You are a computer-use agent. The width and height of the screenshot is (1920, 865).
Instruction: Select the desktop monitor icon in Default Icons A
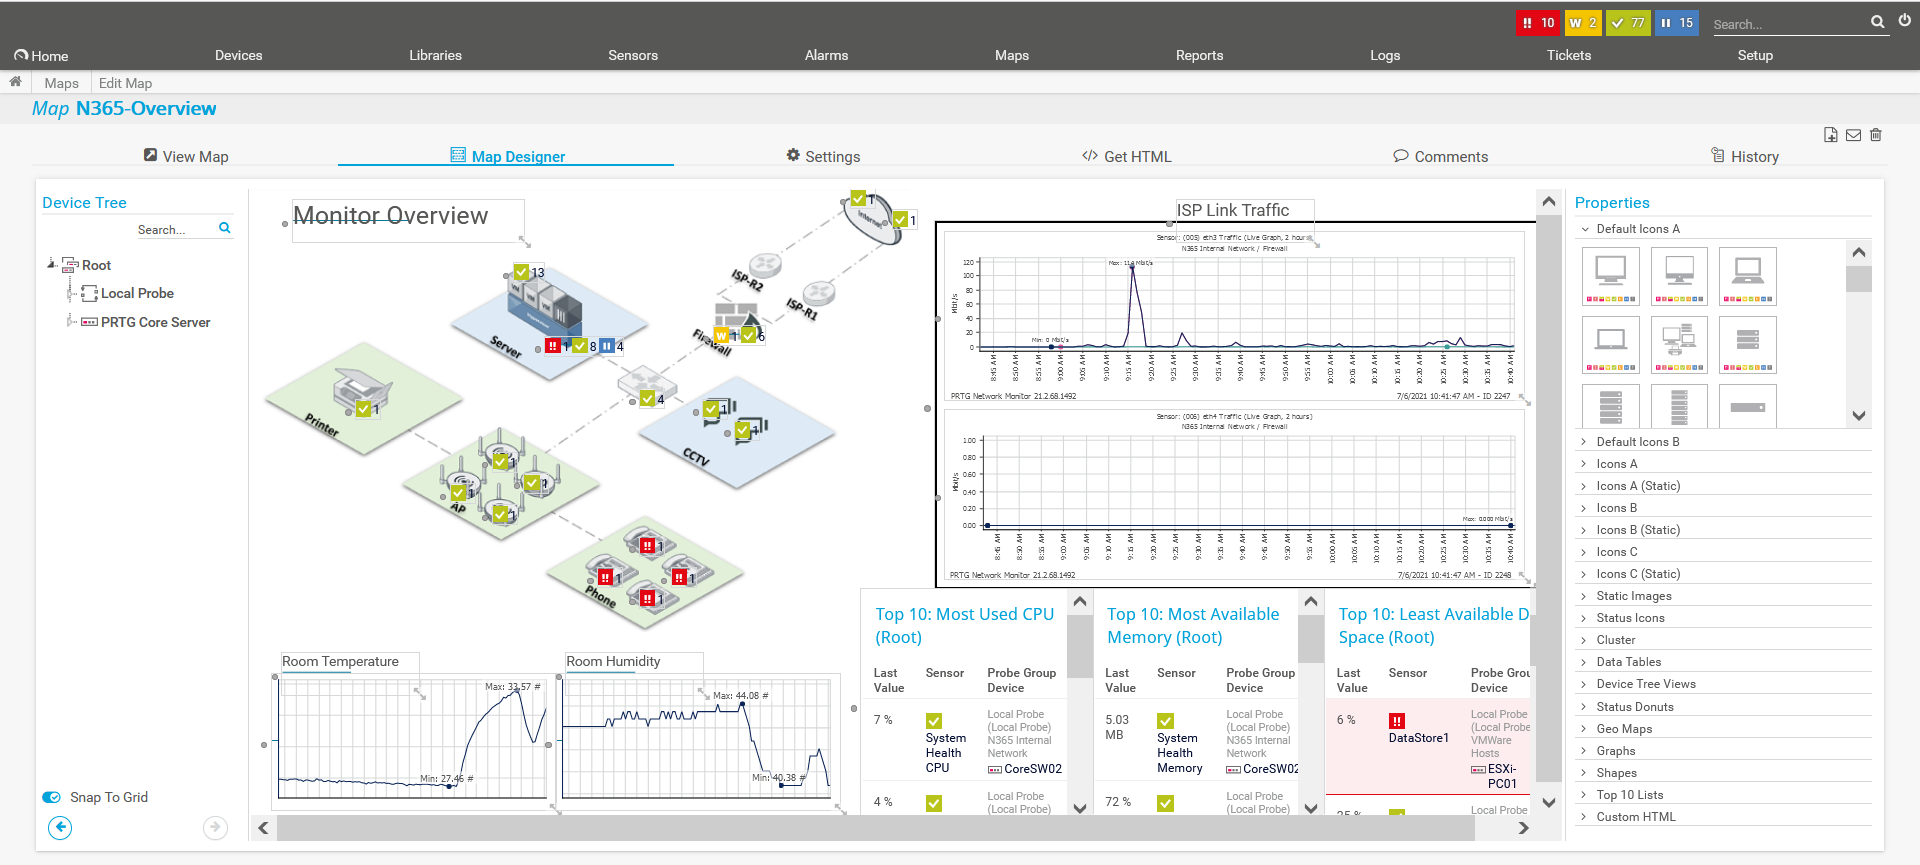click(x=1611, y=276)
